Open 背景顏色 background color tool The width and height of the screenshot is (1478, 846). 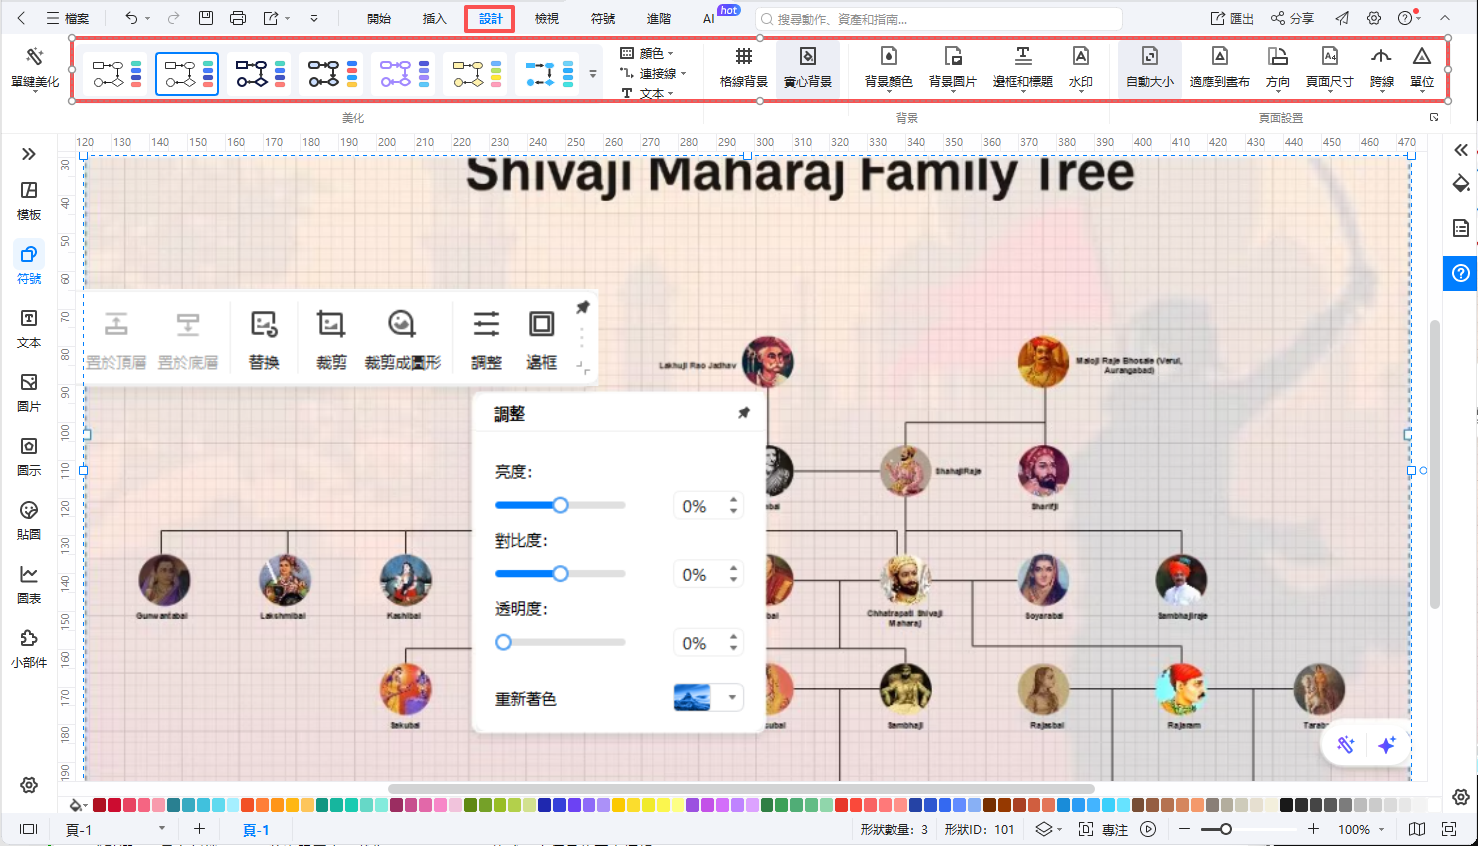888,66
